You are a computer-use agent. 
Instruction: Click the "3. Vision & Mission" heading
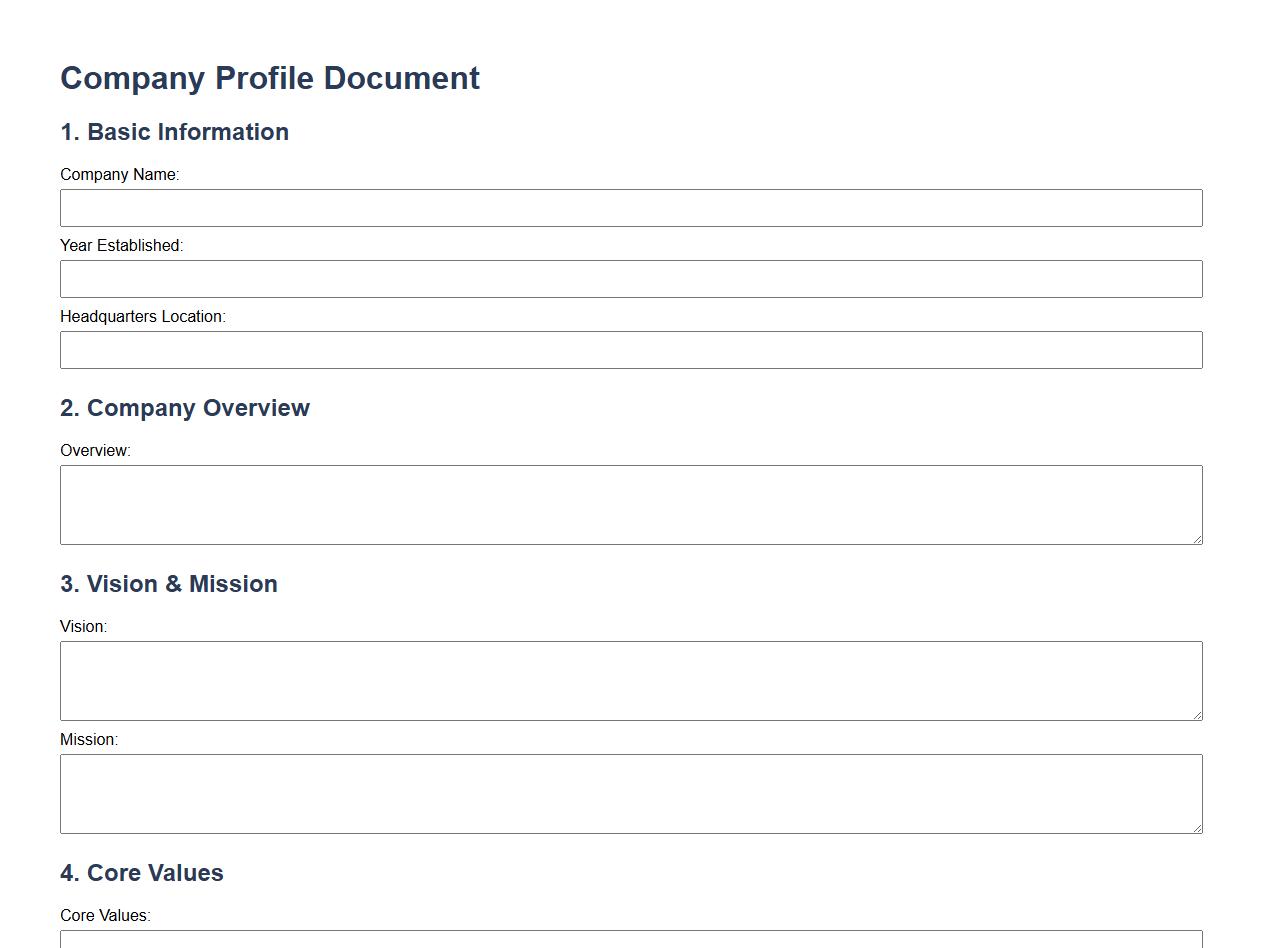point(169,584)
